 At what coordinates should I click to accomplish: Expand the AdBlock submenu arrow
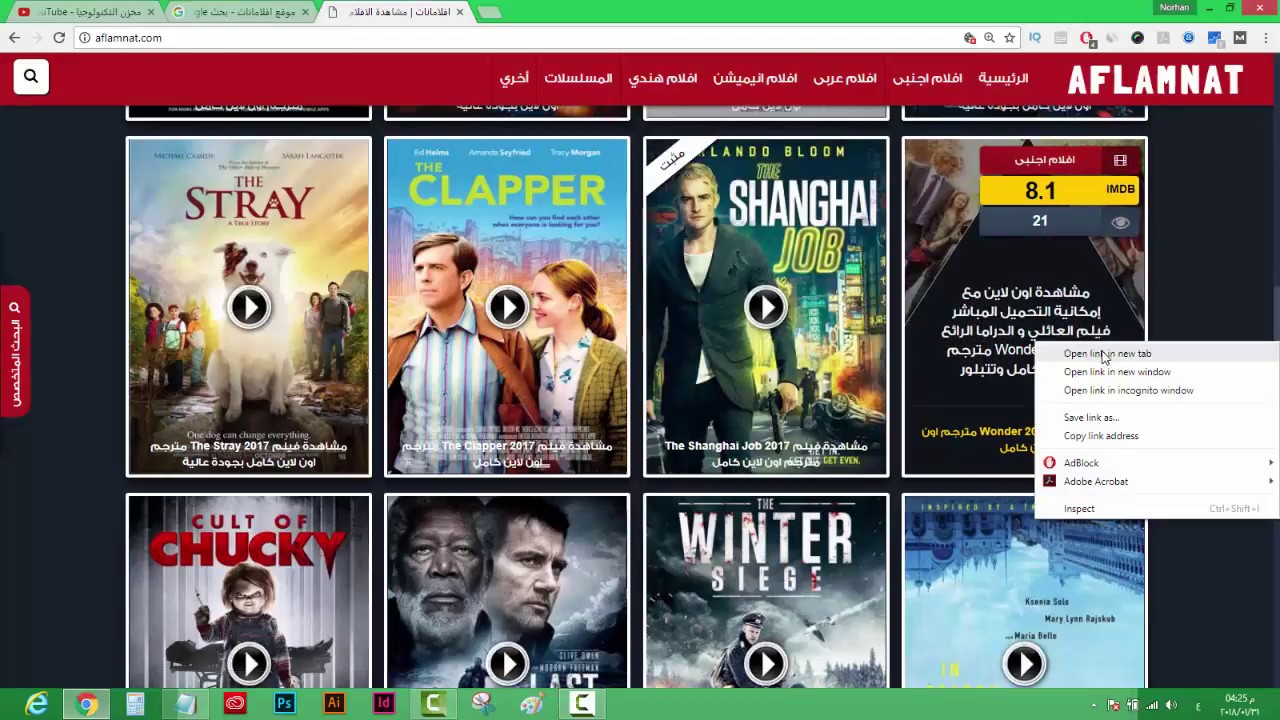pos(1271,463)
